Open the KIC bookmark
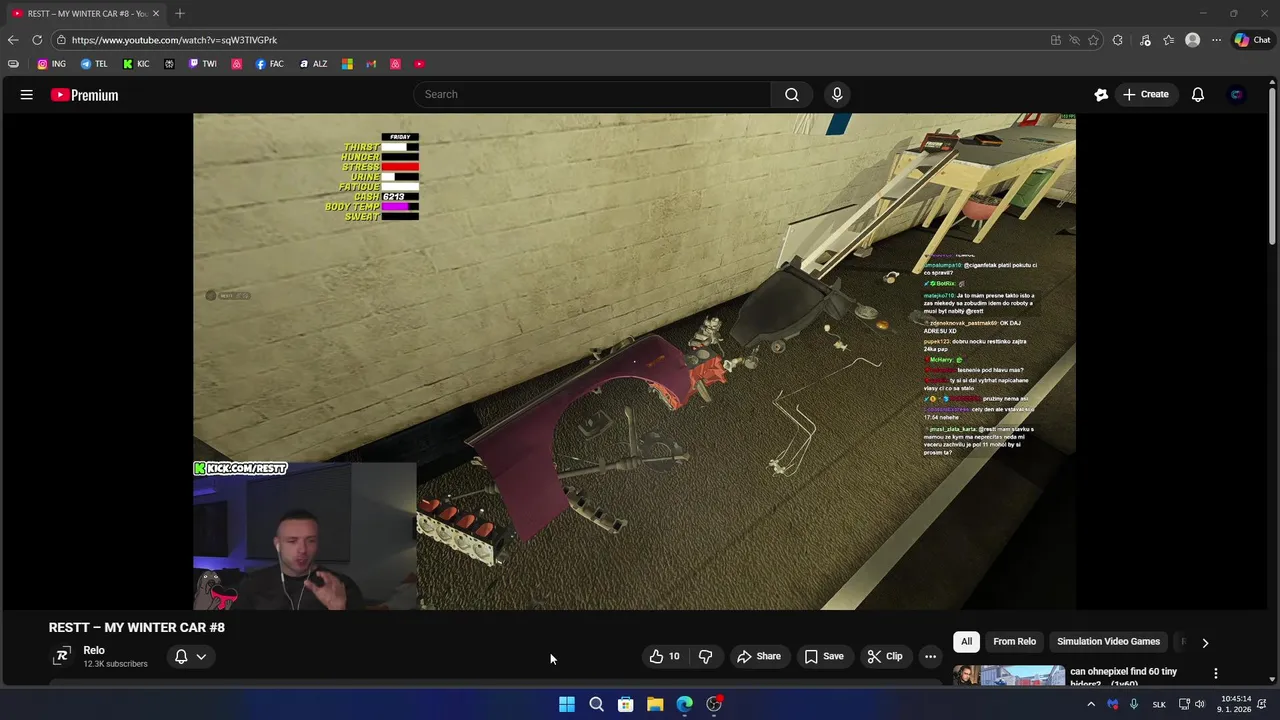The width and height of the screenshot is (1280, 720). pos(136,64)
